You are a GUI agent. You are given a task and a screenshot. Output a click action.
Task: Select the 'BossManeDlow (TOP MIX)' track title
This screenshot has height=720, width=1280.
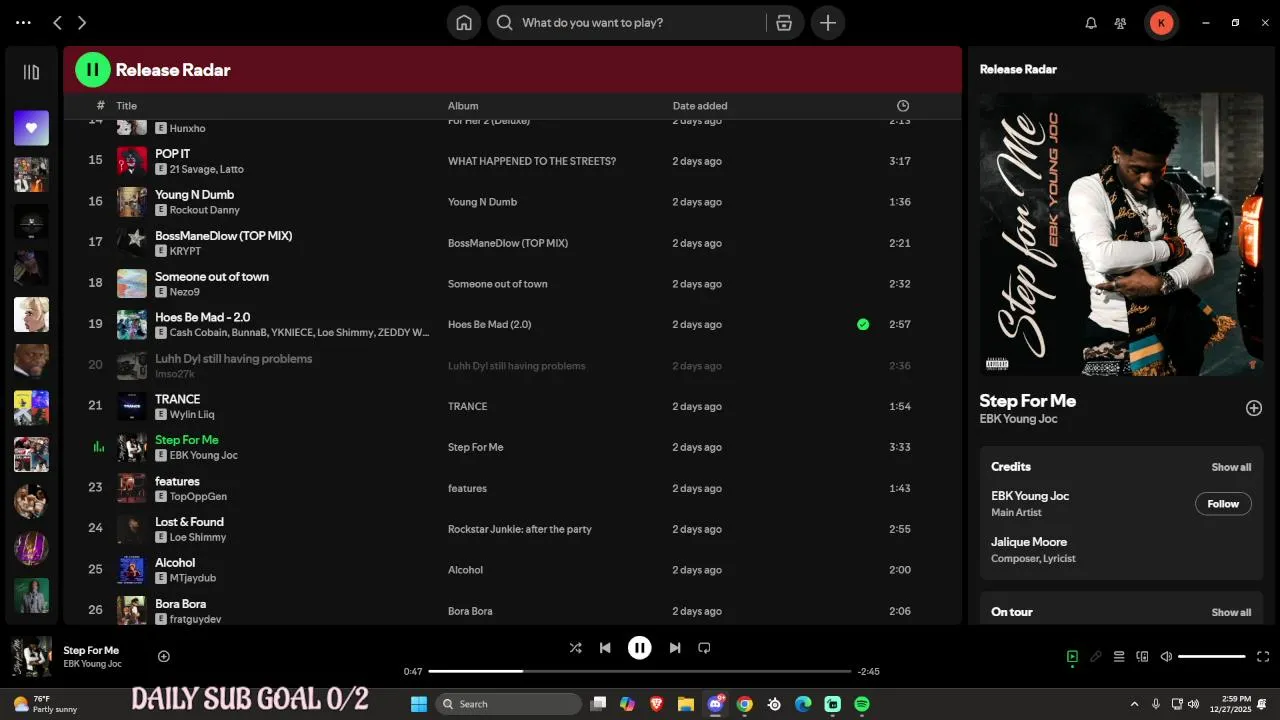coord(223,236)
